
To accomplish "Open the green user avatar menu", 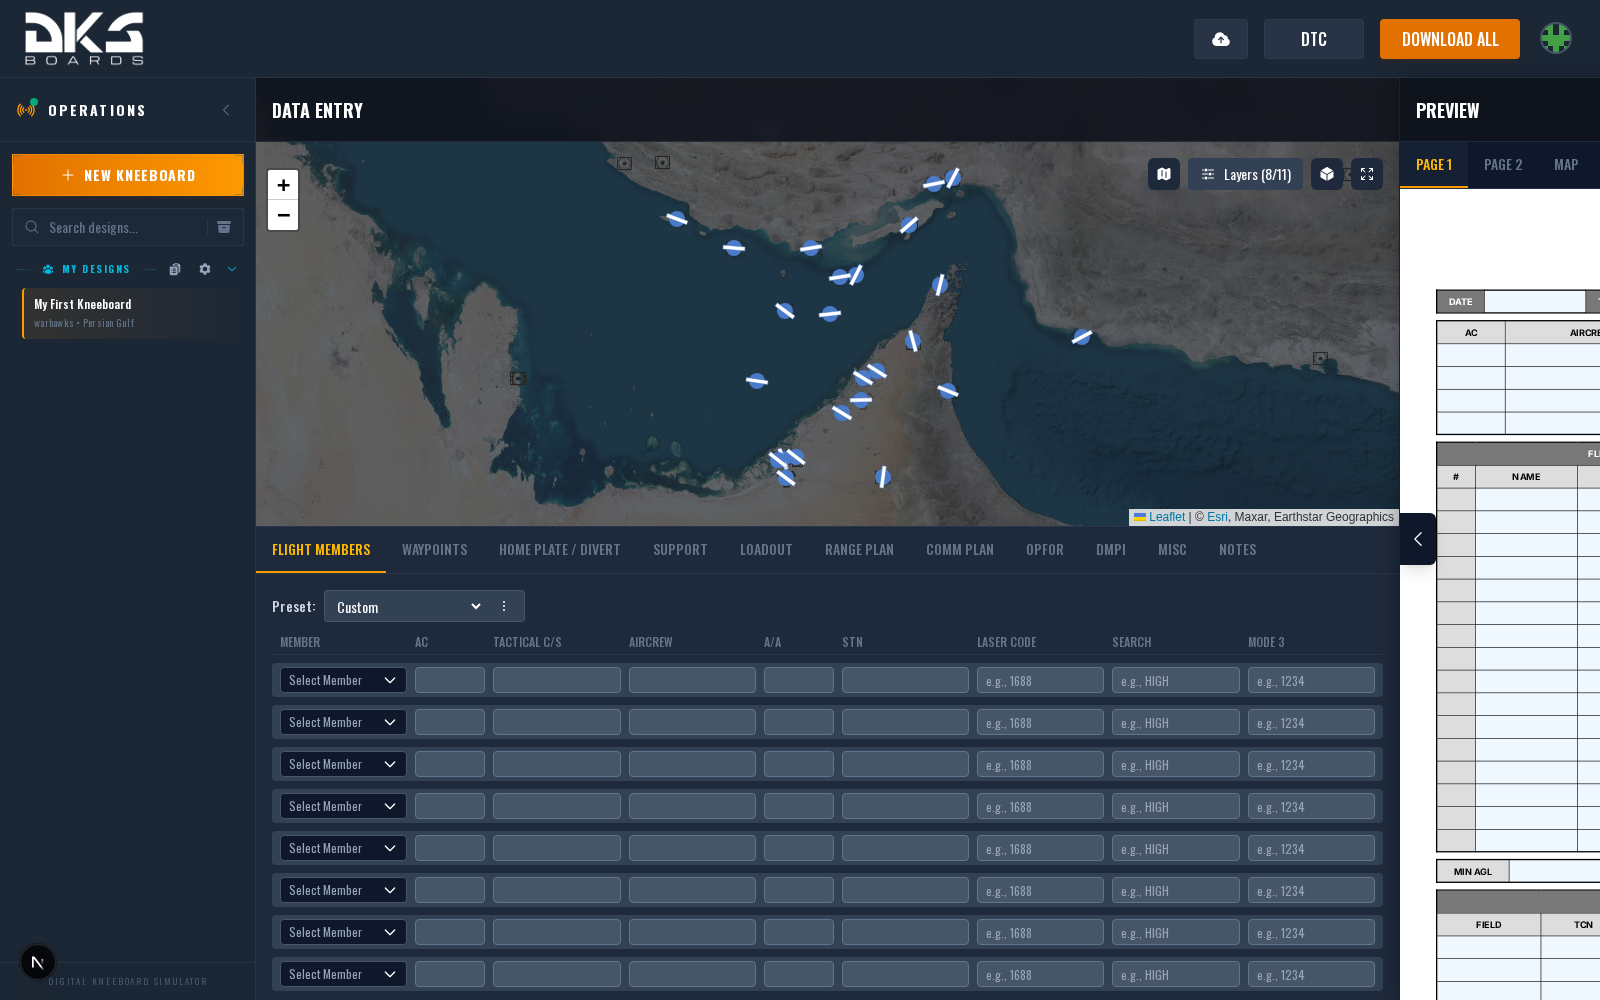I will tap(1556, 39).
